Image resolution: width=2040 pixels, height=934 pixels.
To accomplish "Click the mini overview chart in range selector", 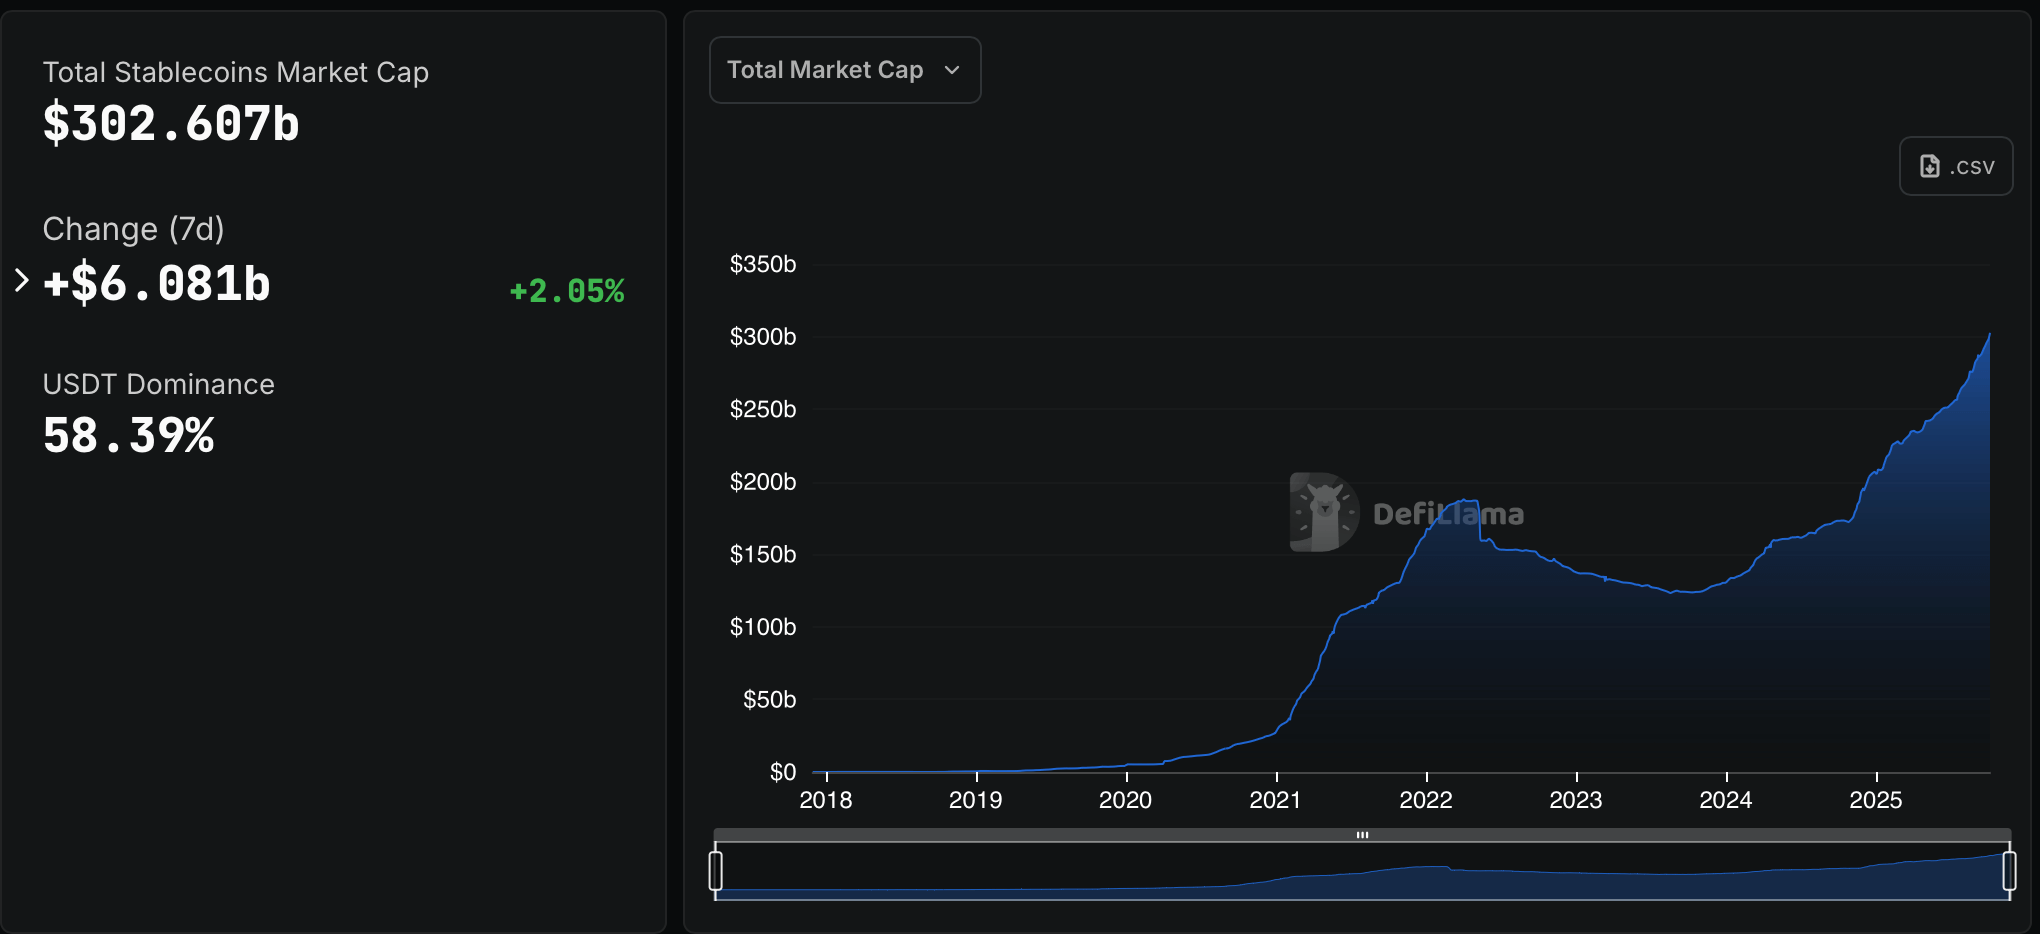I will click(1362, 871).
